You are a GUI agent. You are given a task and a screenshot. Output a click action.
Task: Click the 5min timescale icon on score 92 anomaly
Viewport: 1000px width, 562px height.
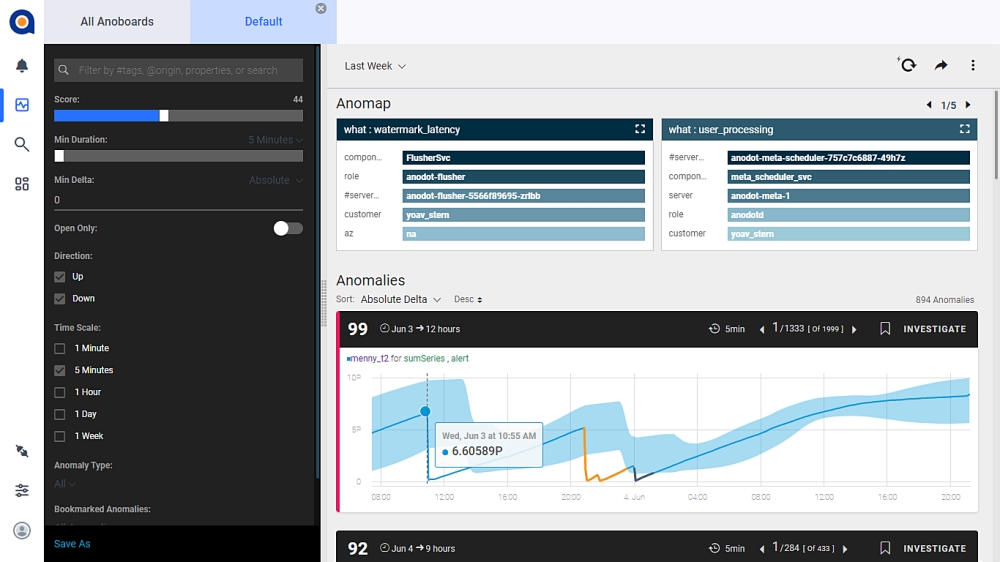714,548
